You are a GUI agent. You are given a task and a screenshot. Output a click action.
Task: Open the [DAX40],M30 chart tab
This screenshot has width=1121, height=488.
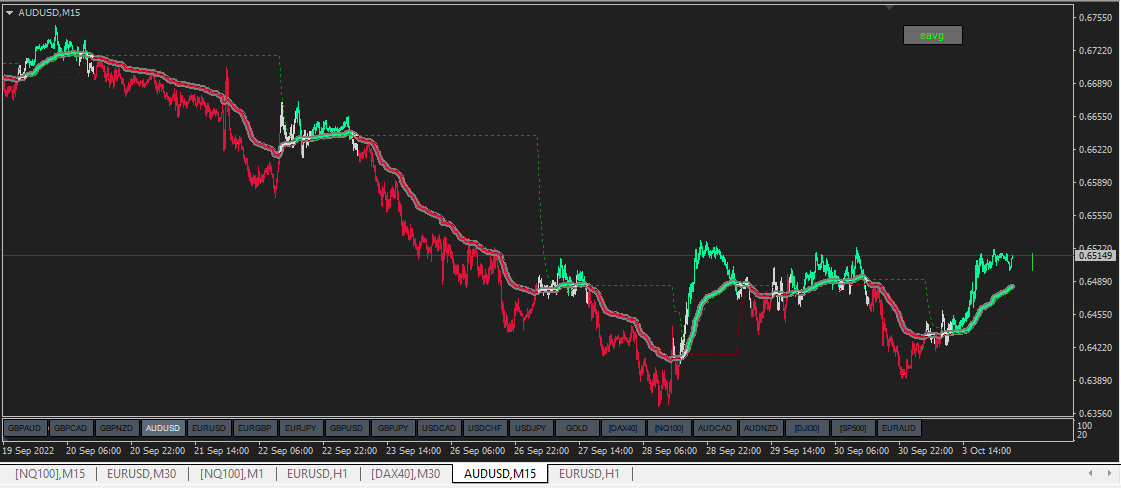click(x=407, y=473)
